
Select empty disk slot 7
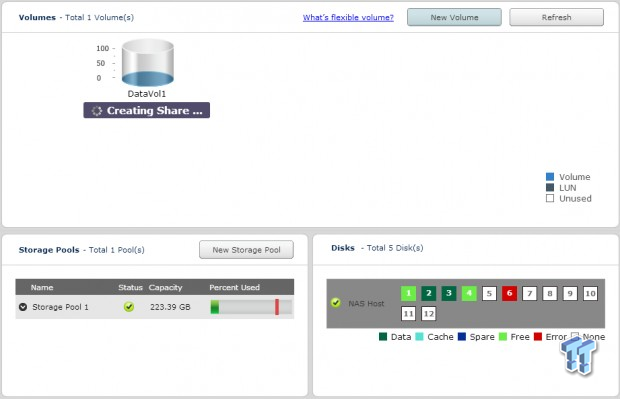tap(529, 293)
